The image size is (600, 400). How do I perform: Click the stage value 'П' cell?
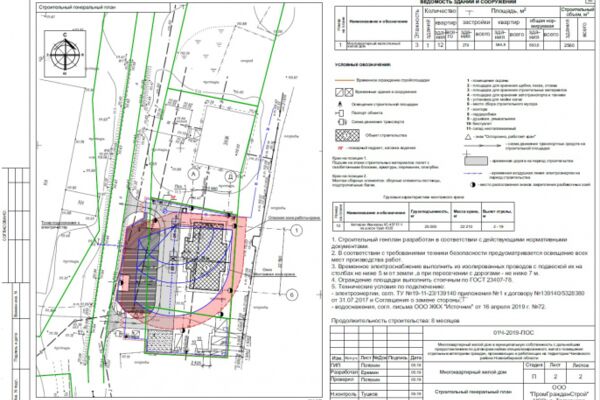[x=534, y=377]
